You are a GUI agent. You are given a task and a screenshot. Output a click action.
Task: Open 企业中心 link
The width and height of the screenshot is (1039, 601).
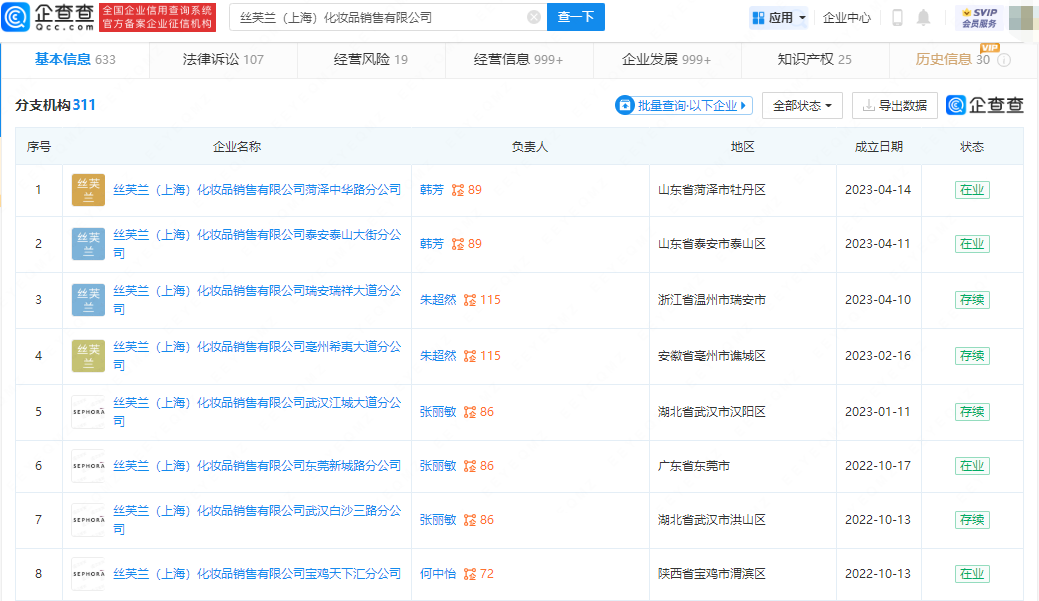(846, 18)
